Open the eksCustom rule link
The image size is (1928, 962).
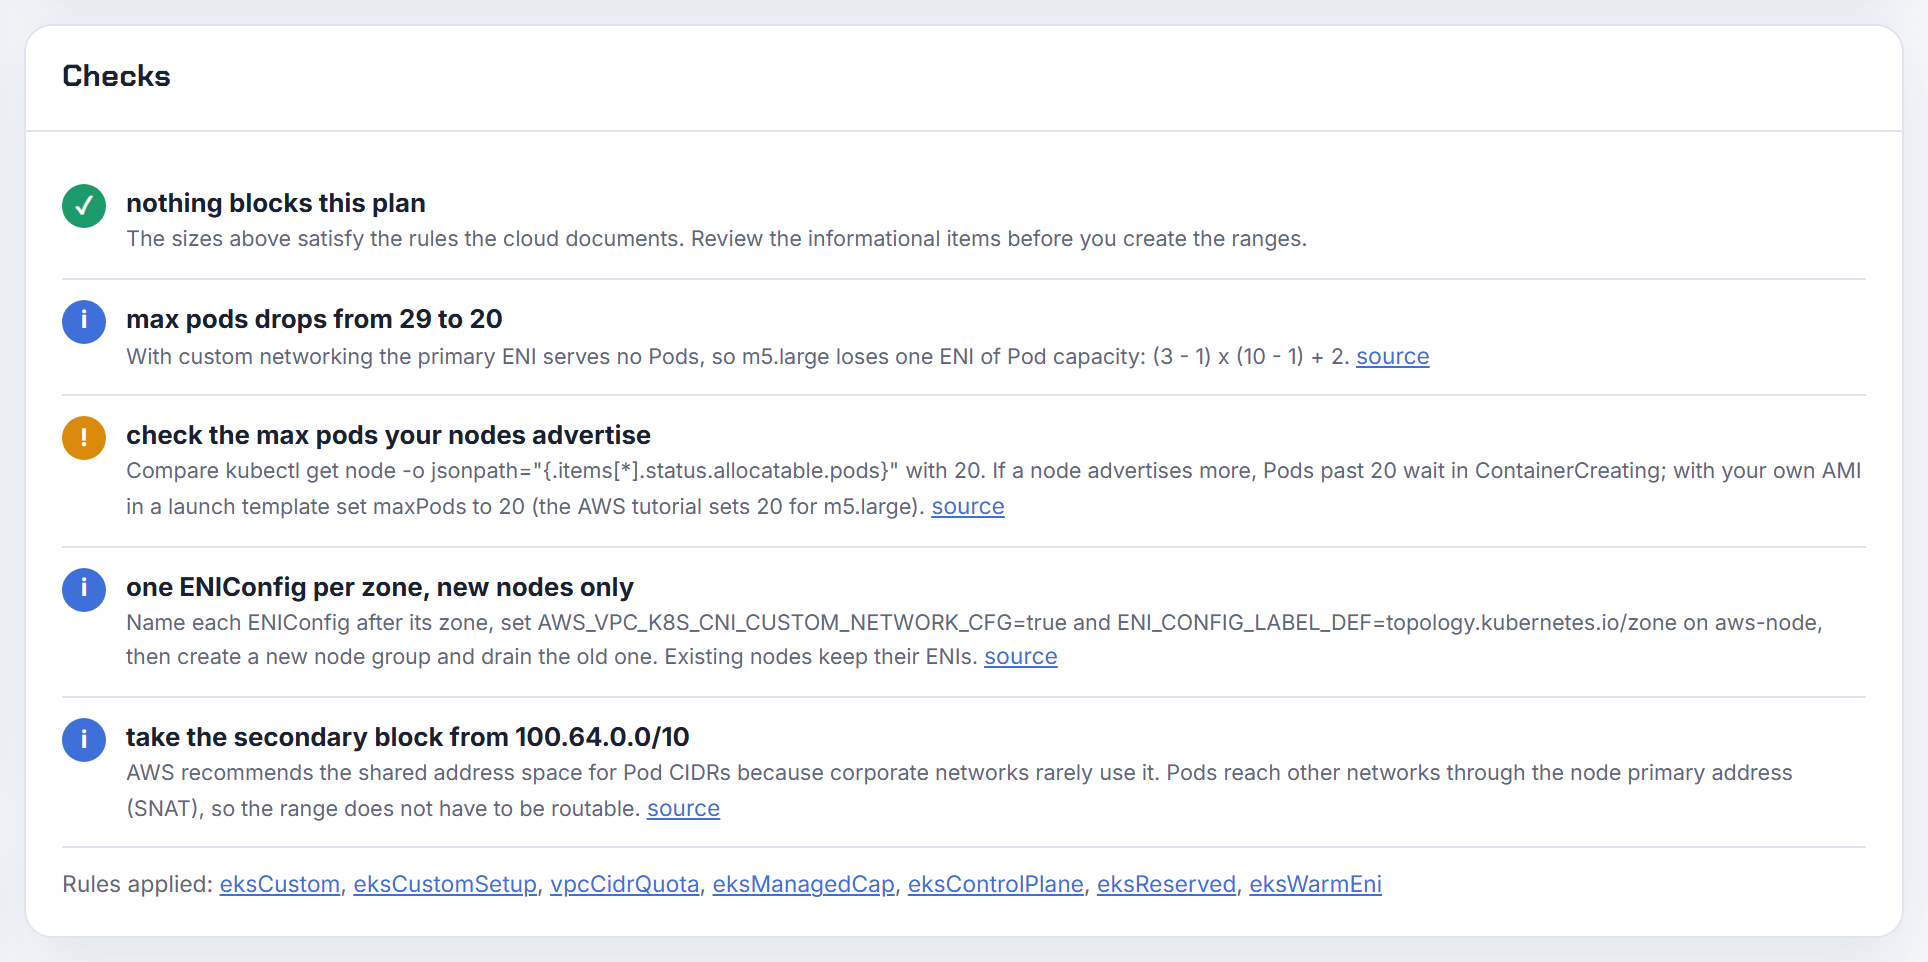tap(280, 885)
